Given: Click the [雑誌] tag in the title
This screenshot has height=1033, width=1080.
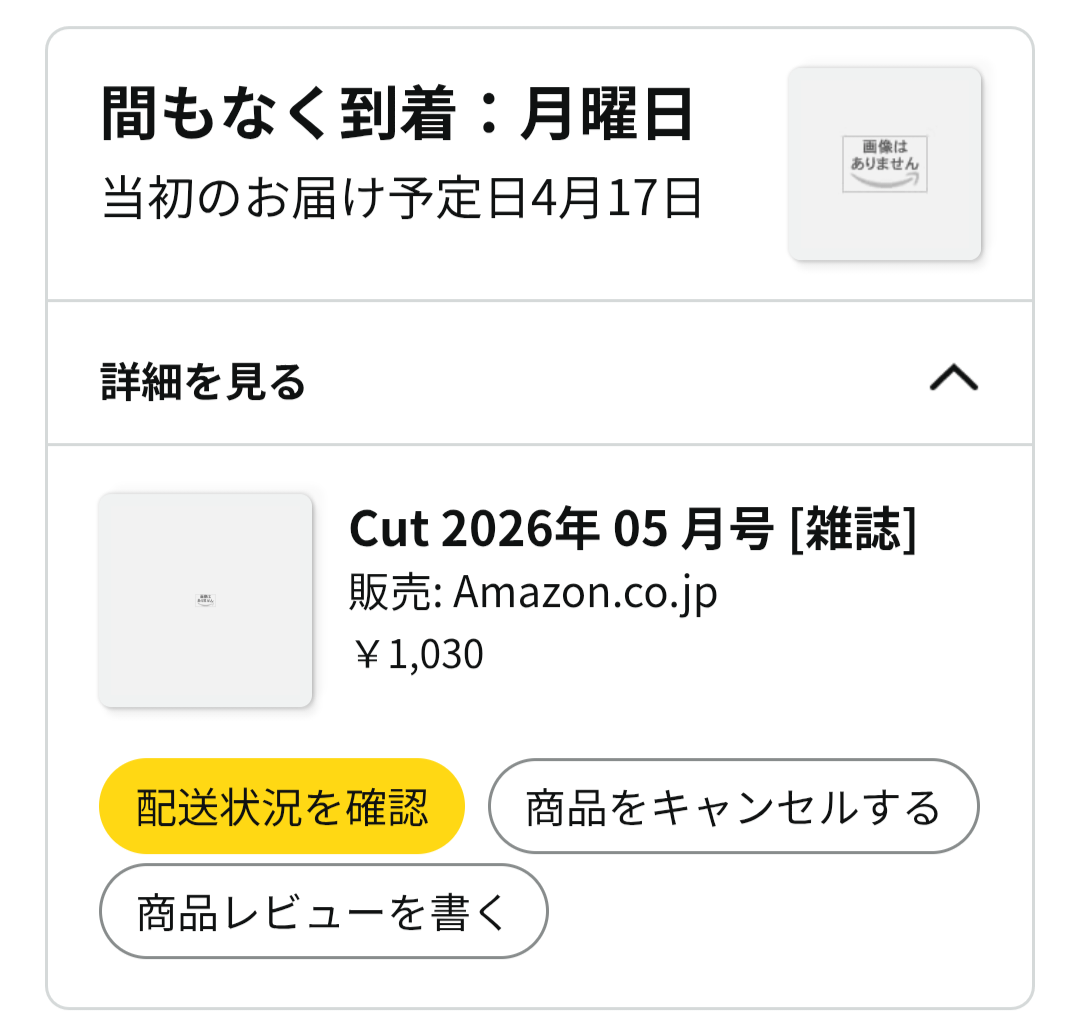Looking at the screenshot, I should click(x=852, y=530).
